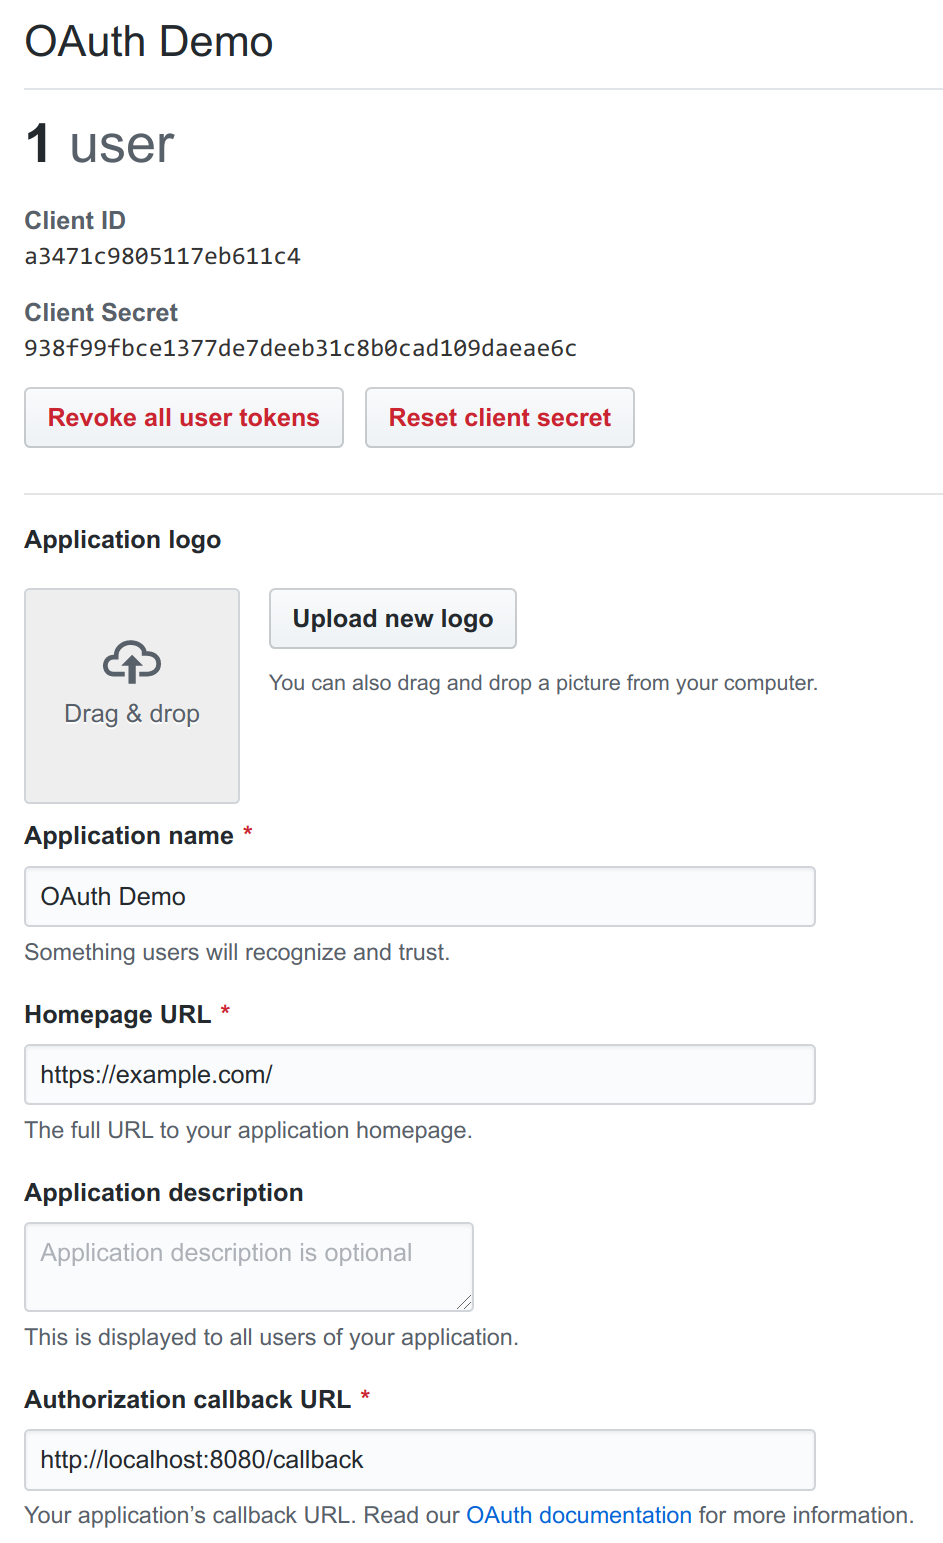943x1543 pixels.
Task: Click the Application description textarea
Action: [x=249, y=1267]
